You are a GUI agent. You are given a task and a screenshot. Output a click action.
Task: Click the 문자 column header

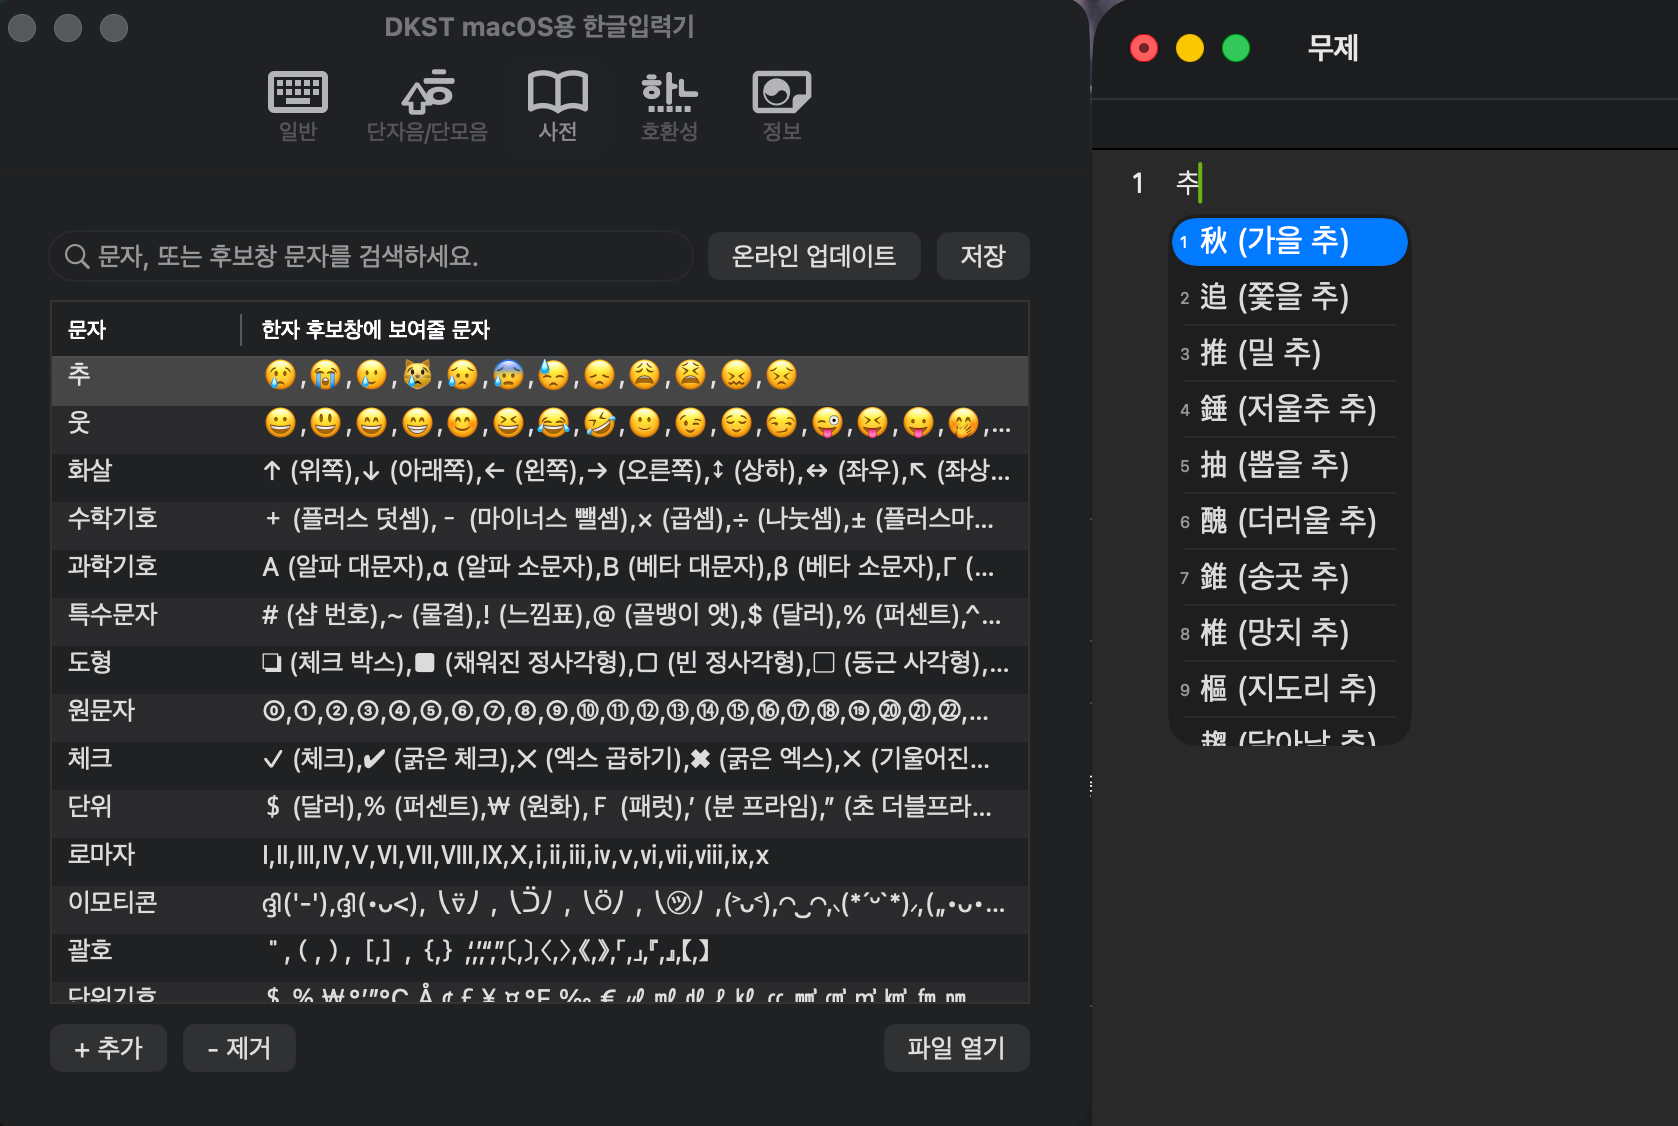tap(146, 329)
